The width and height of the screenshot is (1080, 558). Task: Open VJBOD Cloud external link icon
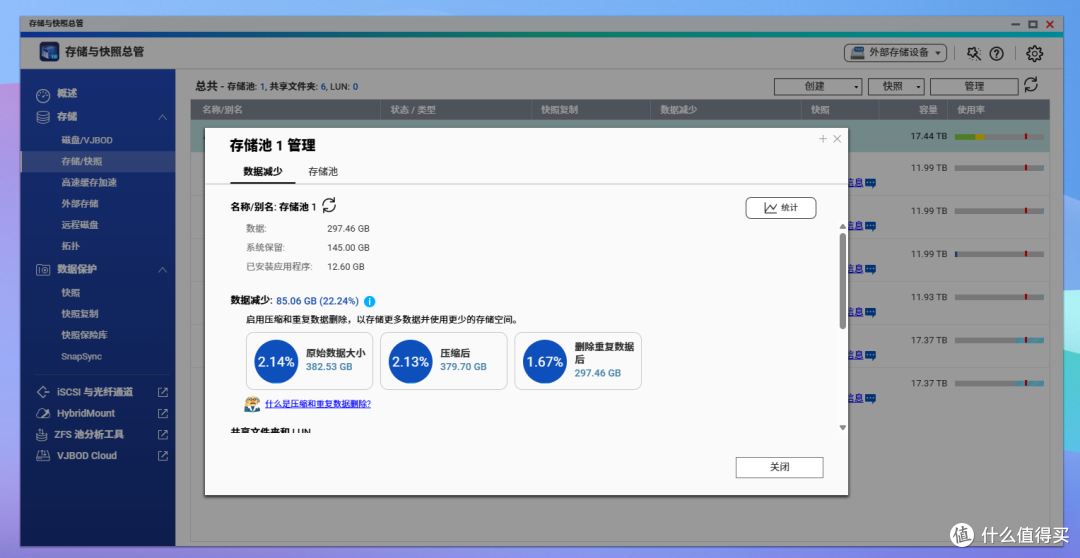pyautogui.click(x=163, y=455)
